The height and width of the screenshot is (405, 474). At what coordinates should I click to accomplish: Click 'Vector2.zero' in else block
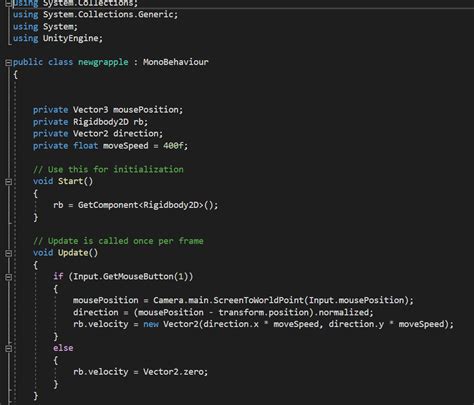pos(173,372)
